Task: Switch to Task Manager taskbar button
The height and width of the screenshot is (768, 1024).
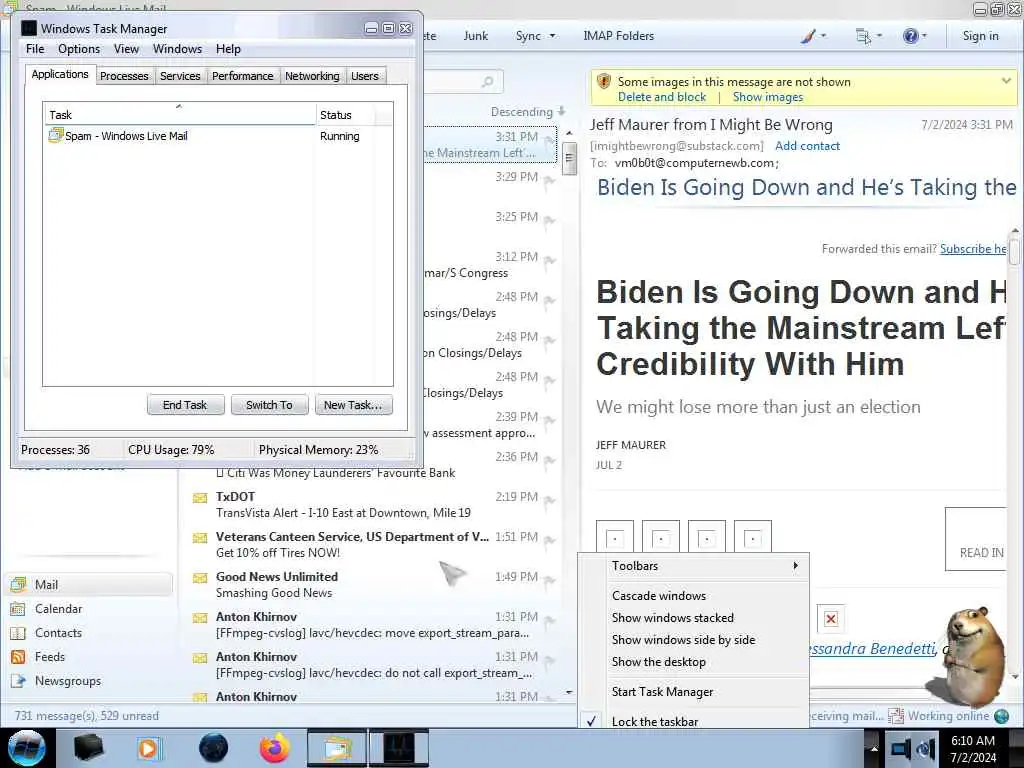Action: click(x=399, y=748)
